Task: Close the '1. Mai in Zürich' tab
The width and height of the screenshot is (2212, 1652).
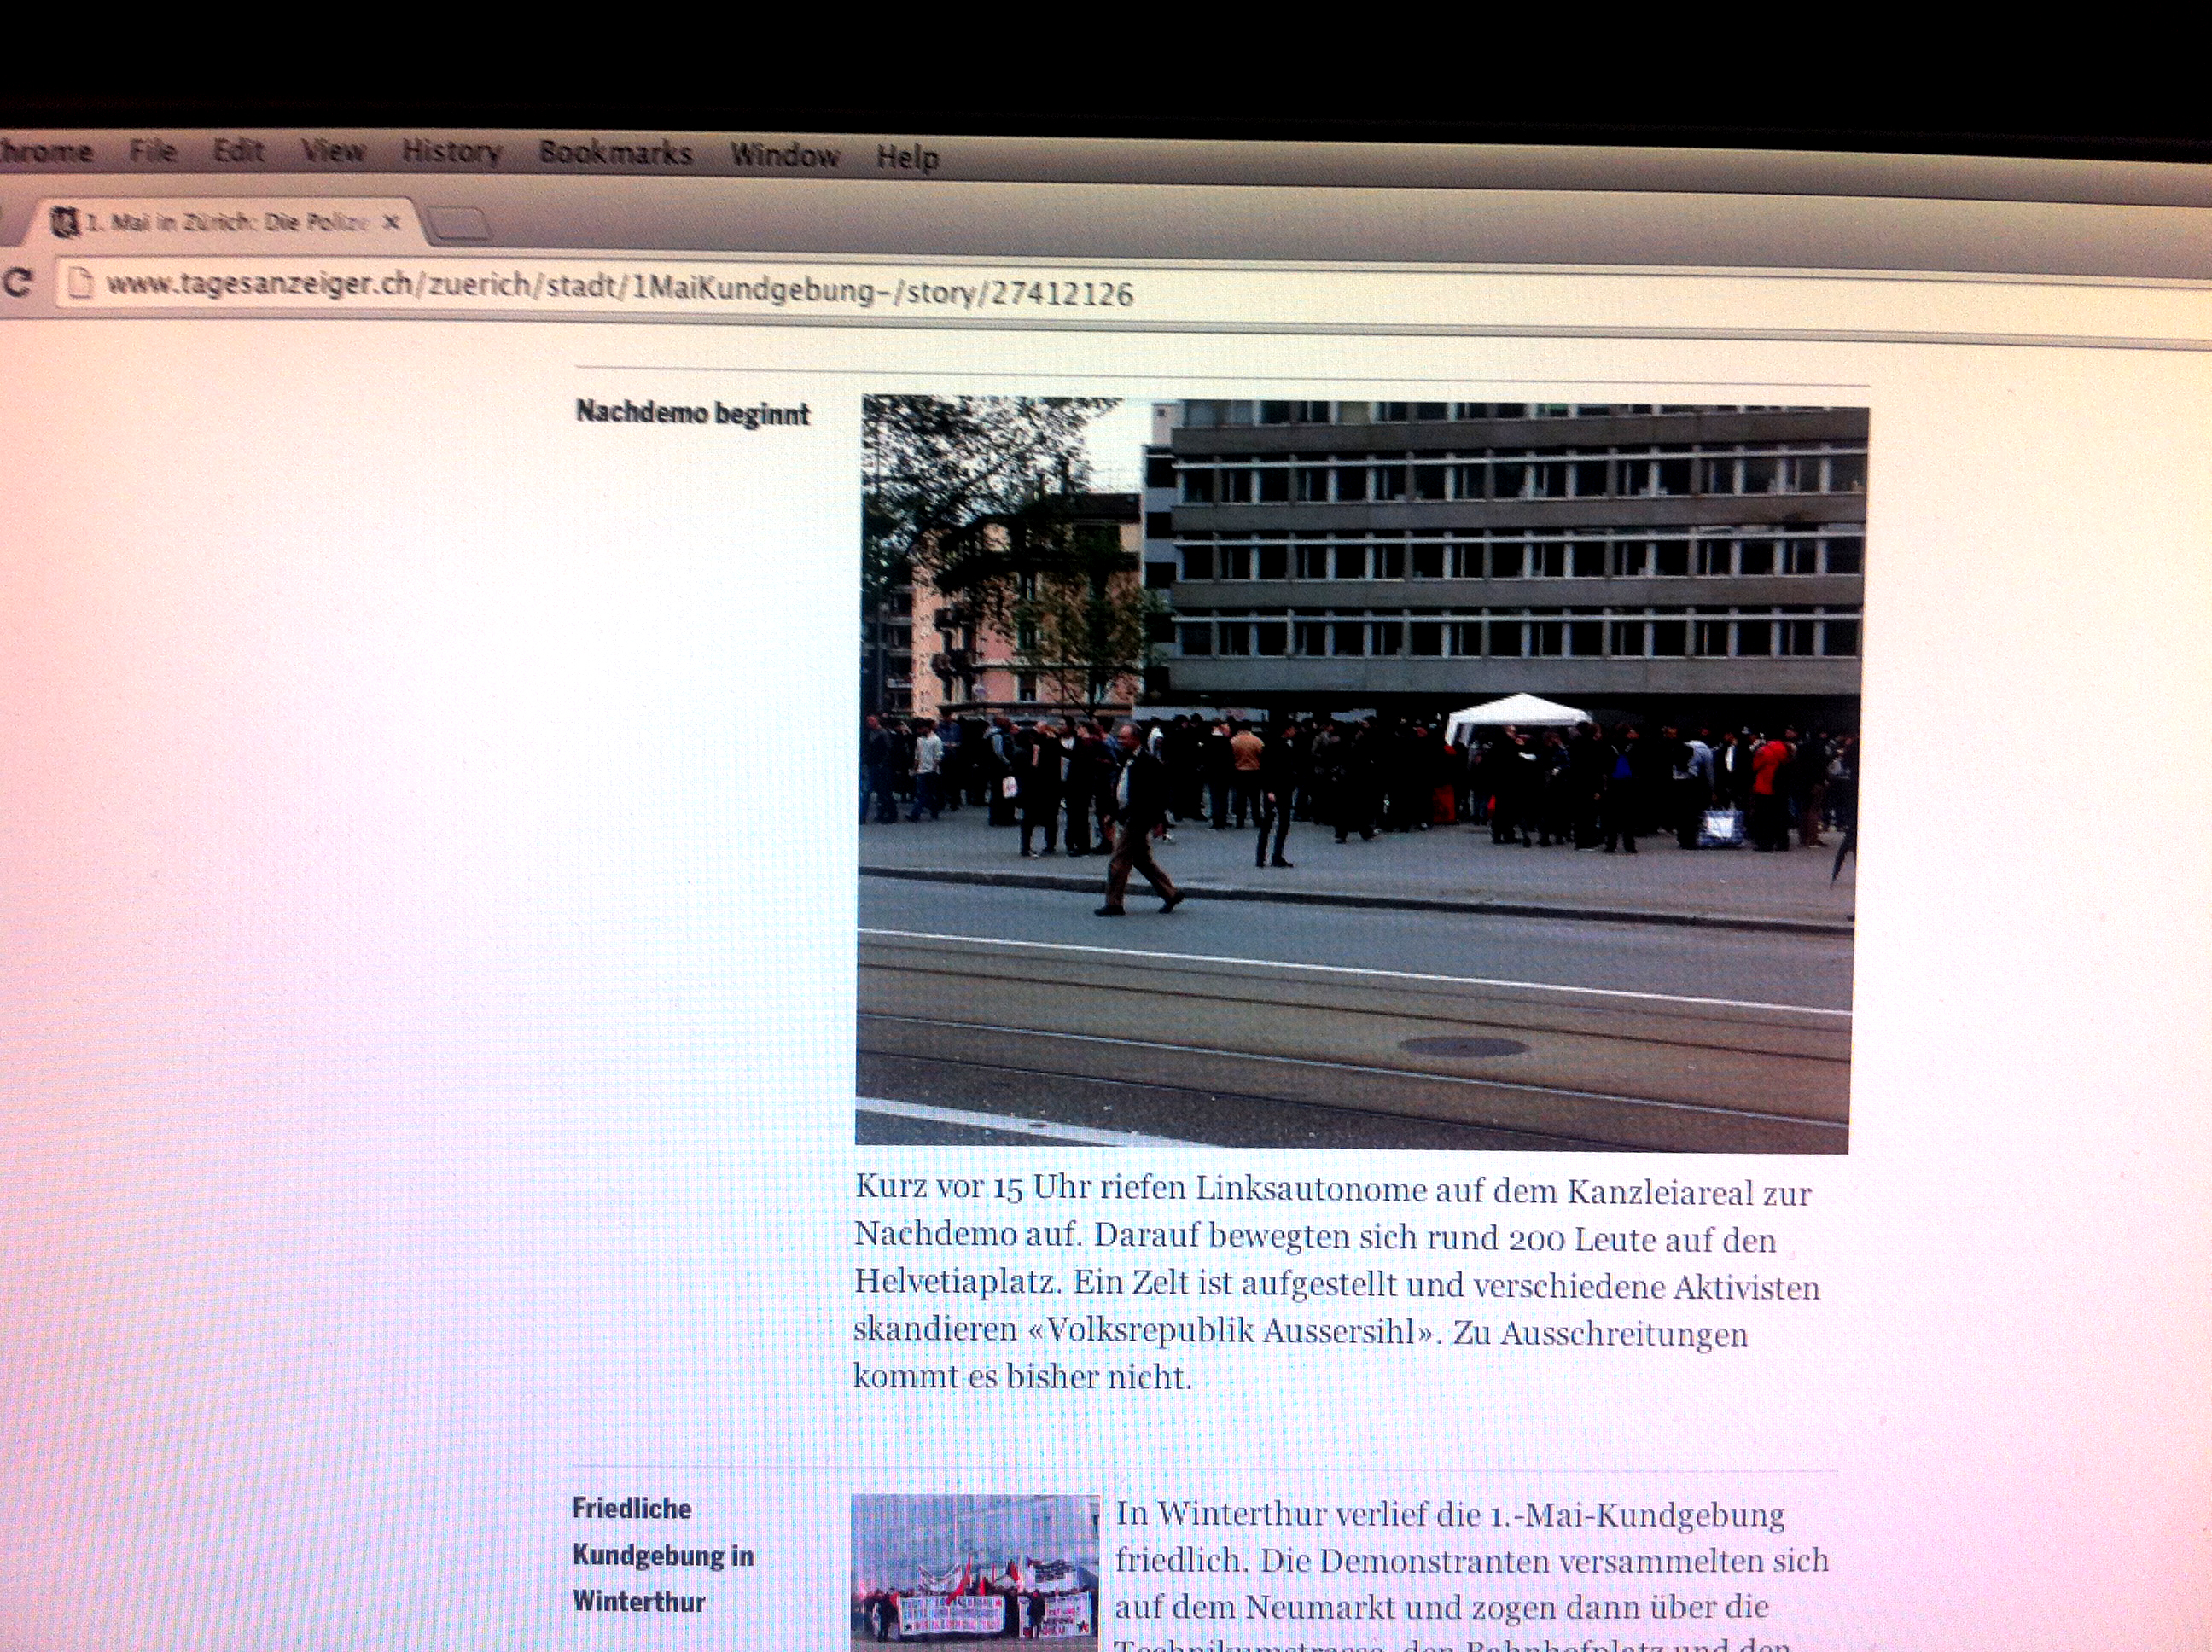Action: click(392, 222)
